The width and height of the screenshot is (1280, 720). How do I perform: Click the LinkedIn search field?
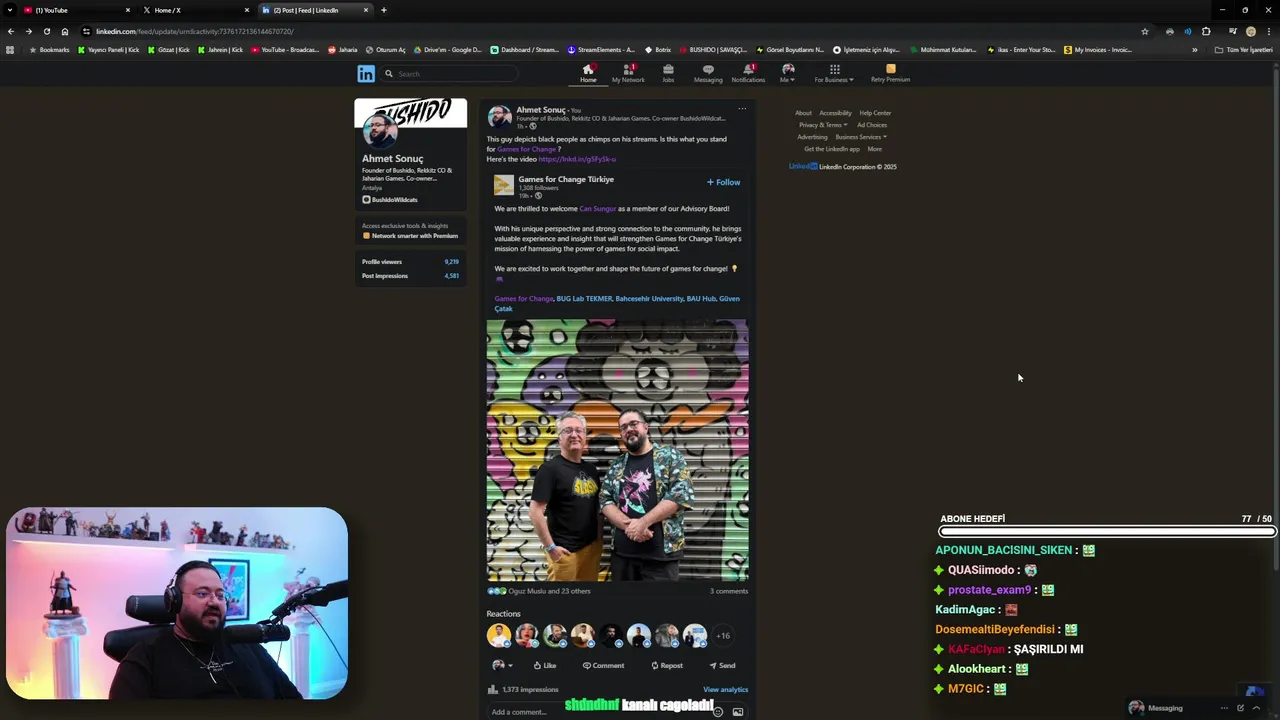tap(450, 74)
